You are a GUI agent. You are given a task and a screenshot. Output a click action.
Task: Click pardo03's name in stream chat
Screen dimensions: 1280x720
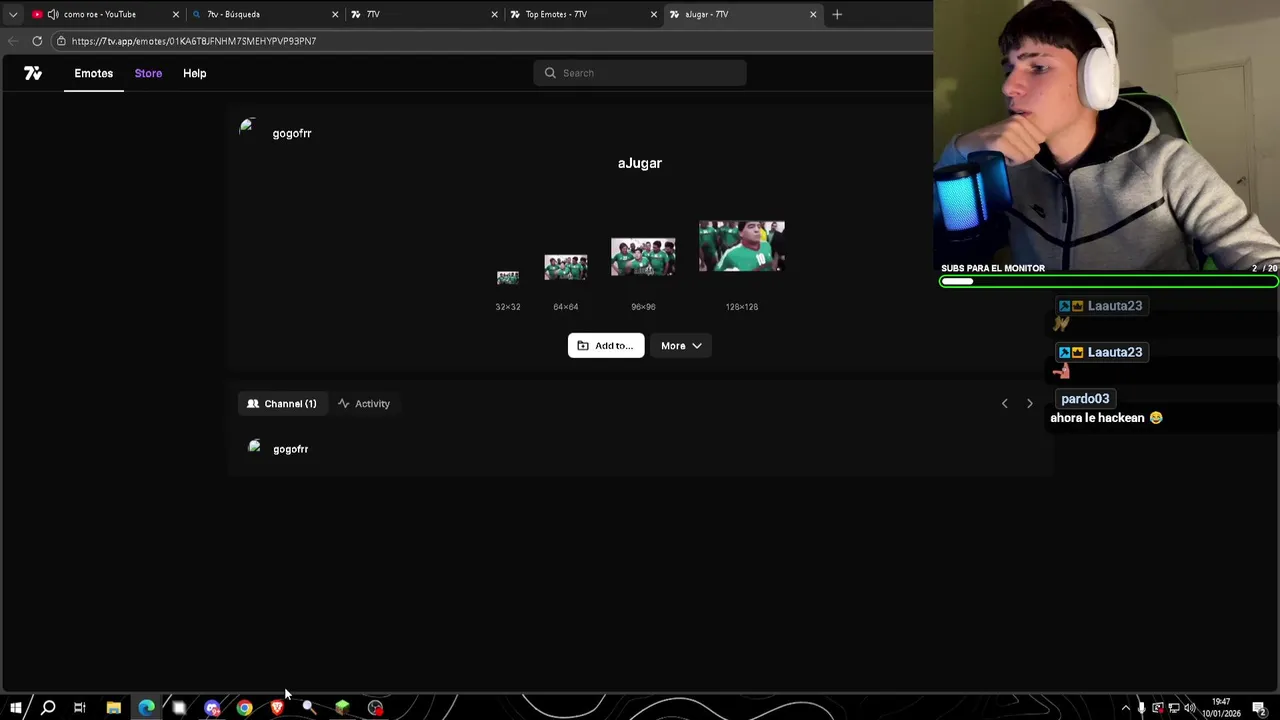pyautogui.click(x=1085, y=399)
